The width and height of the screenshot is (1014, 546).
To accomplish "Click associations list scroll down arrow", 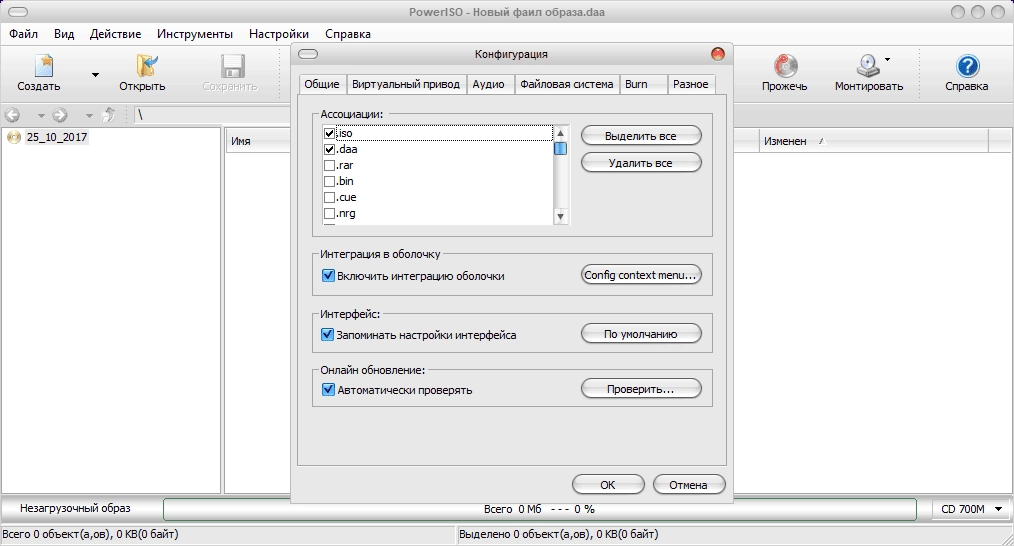I will 561,217.
